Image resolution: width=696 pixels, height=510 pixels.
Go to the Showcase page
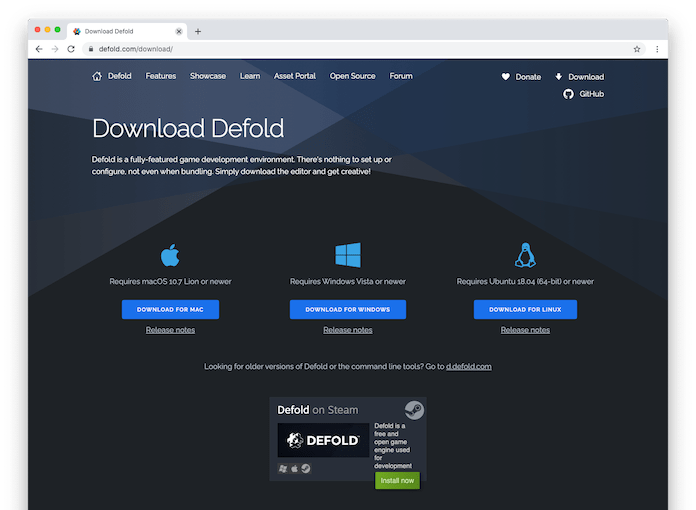coord(208,76)
